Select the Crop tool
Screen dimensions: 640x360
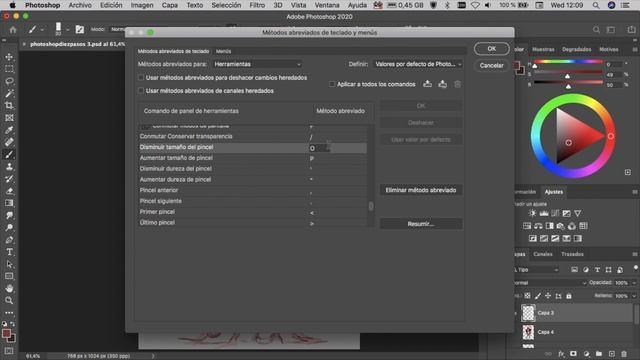[x=9, y=106]
